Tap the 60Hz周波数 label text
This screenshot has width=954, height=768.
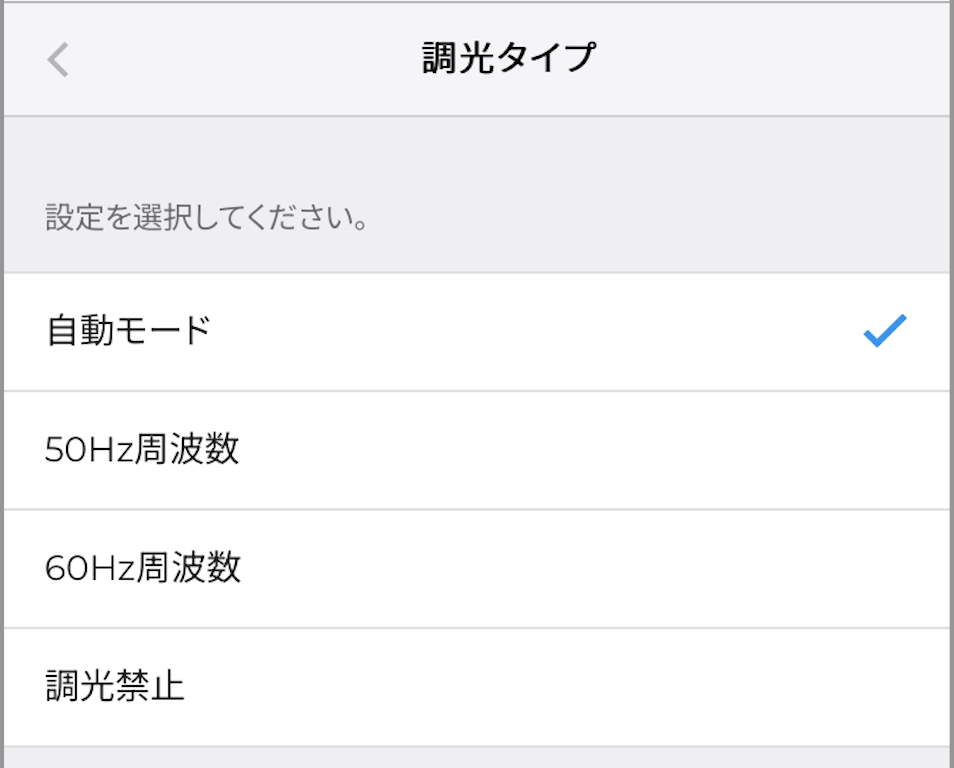tap(143, 568)
